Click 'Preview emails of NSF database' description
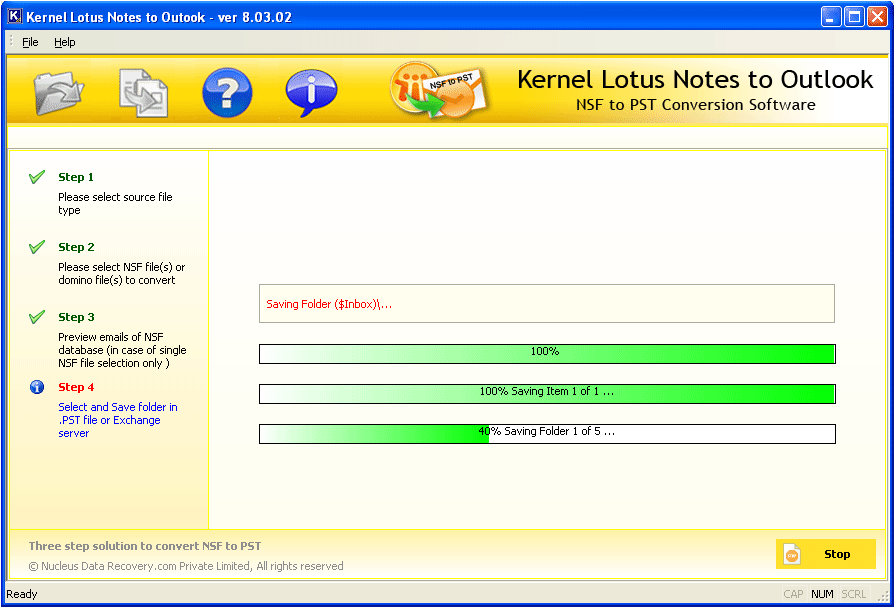 pyautogui.click(x=122, y=350)
